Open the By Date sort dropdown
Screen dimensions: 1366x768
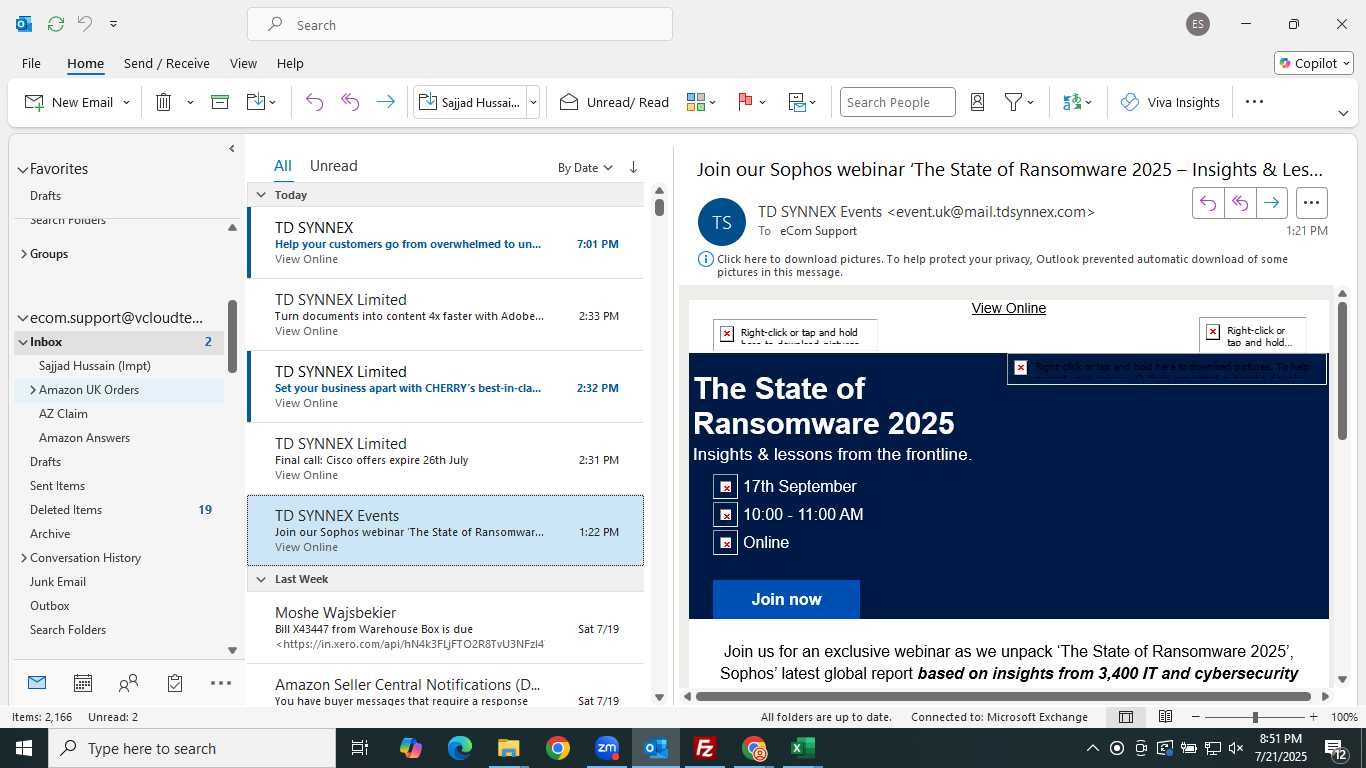(x=585, y=168)
